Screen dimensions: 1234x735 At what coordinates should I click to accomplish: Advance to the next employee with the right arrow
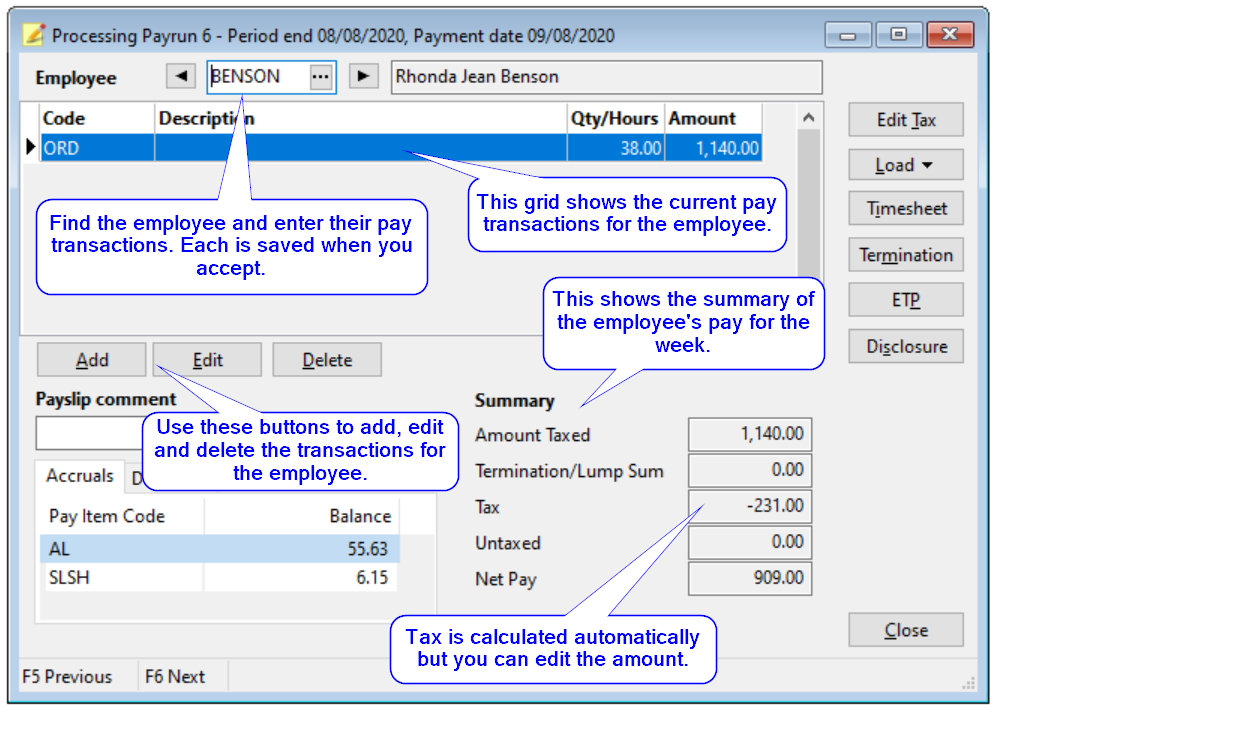pyautogui.click(x=362, y=76)
